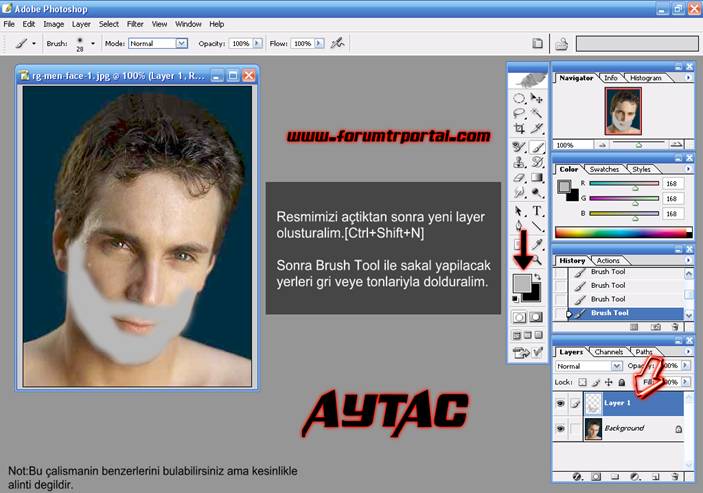Create new snapshot in History panel
Viewport: 703px width, 493px height.
click(x=655, y=327)
